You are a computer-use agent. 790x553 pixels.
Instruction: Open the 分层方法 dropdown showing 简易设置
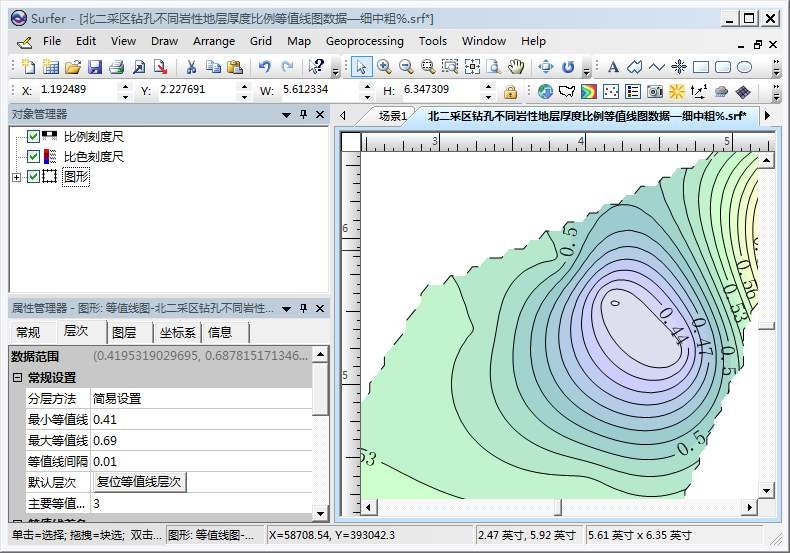point(200,398)
